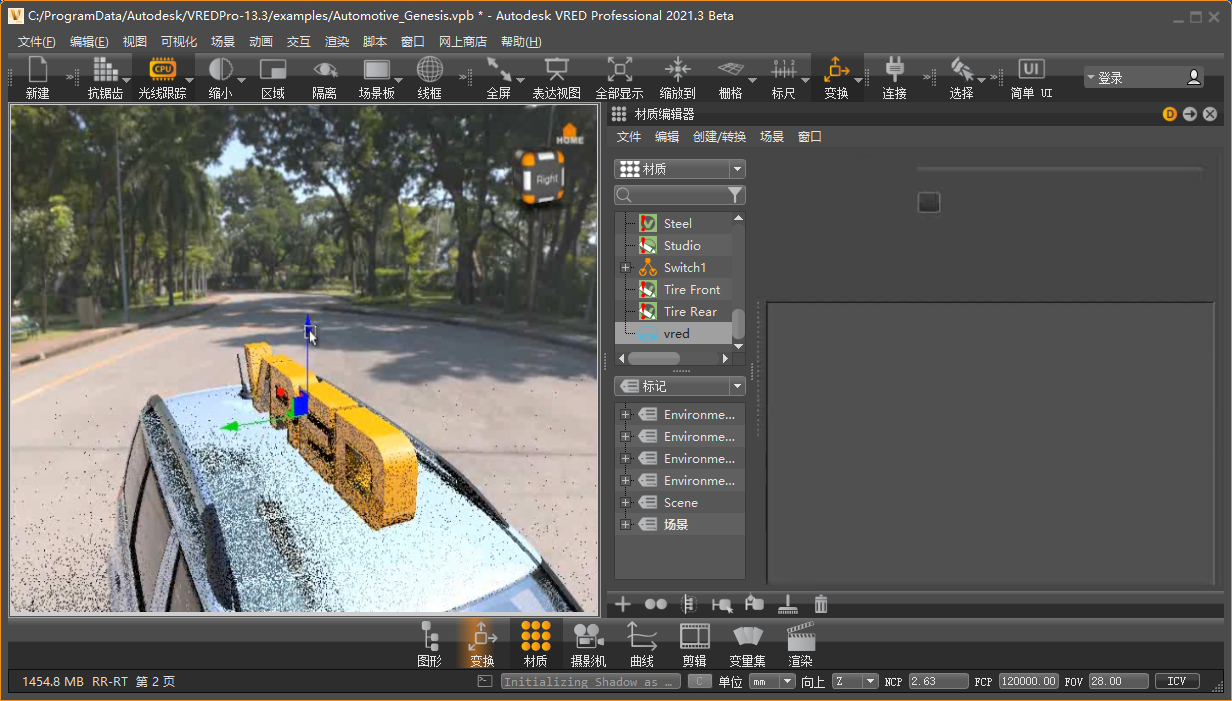Click the ICV button in status bar

[x=1177, y=681]
